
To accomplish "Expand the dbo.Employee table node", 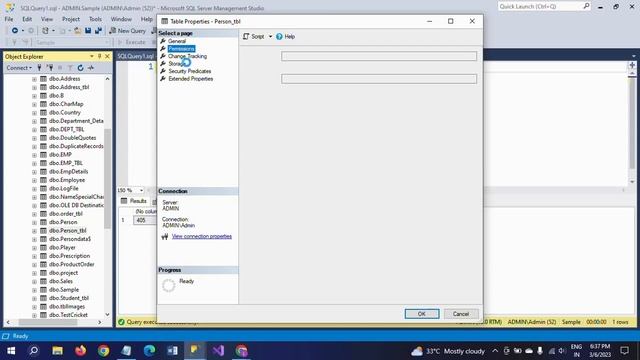I will (x=34, y=180).
